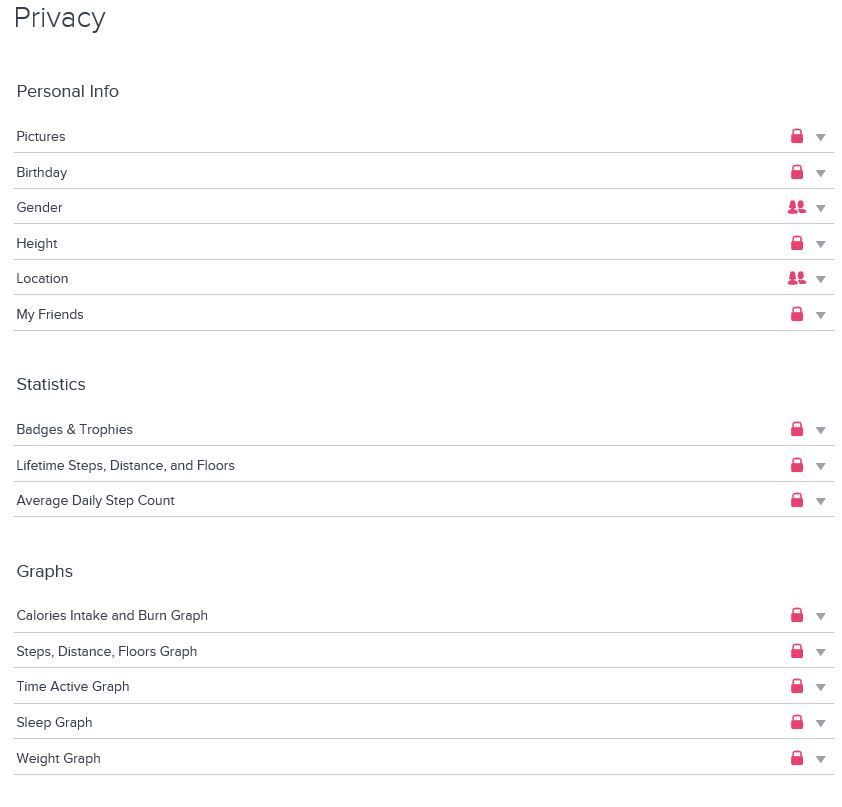
Task: Expand the Gender privacy dropdown arrow
Action: [x=821, y=208]
